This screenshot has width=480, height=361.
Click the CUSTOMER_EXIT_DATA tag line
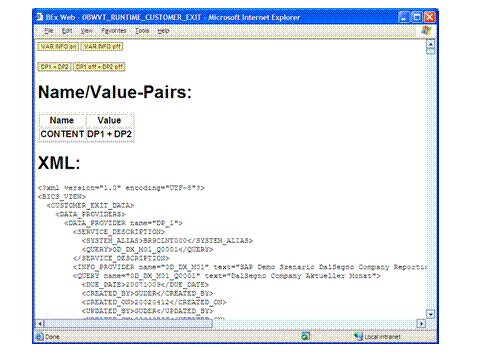[x=90, y=205]
